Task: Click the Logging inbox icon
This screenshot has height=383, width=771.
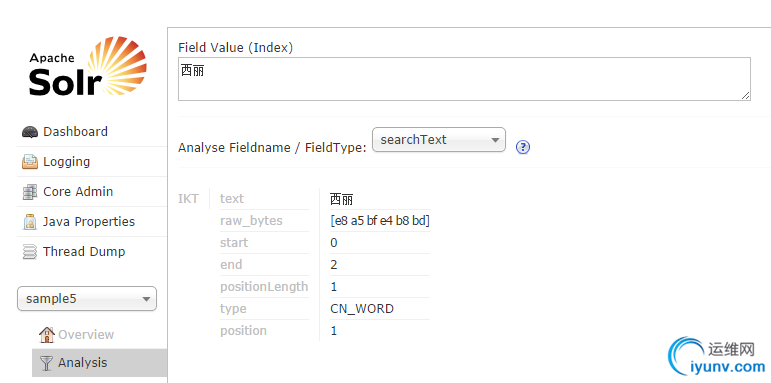Action: (x=30, y=162)
